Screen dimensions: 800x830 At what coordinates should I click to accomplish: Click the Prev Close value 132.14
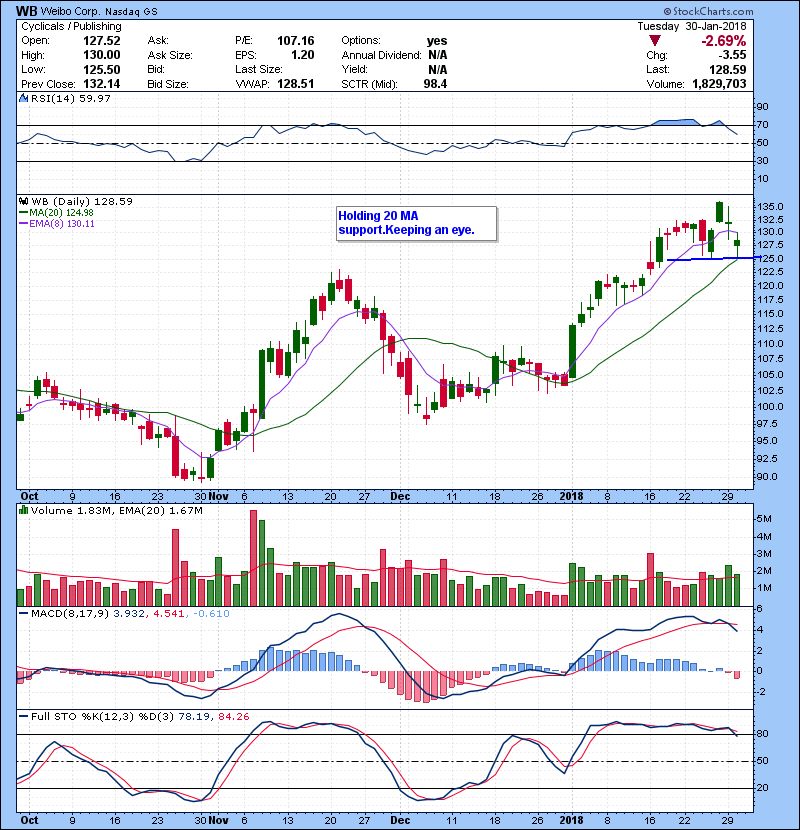point(102,84)
